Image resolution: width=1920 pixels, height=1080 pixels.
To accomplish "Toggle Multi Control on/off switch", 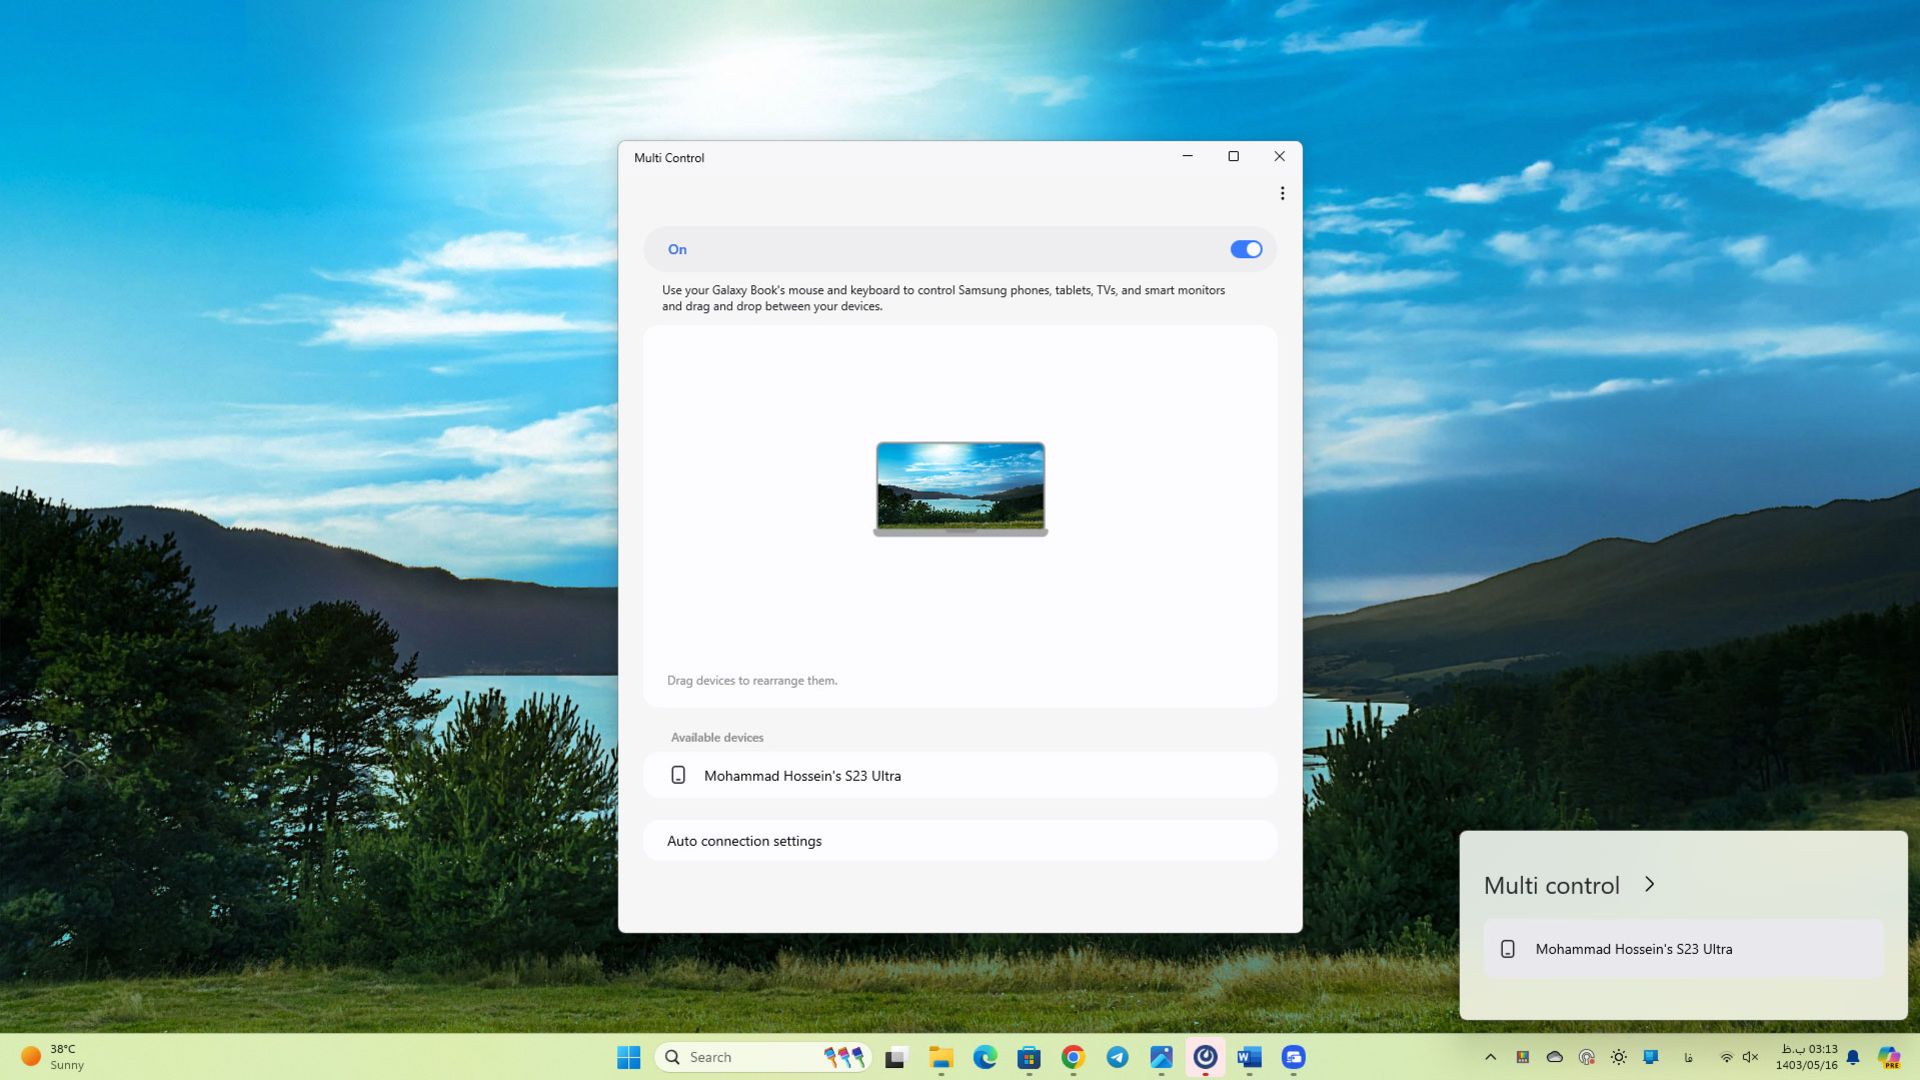I will [1245, 248].
